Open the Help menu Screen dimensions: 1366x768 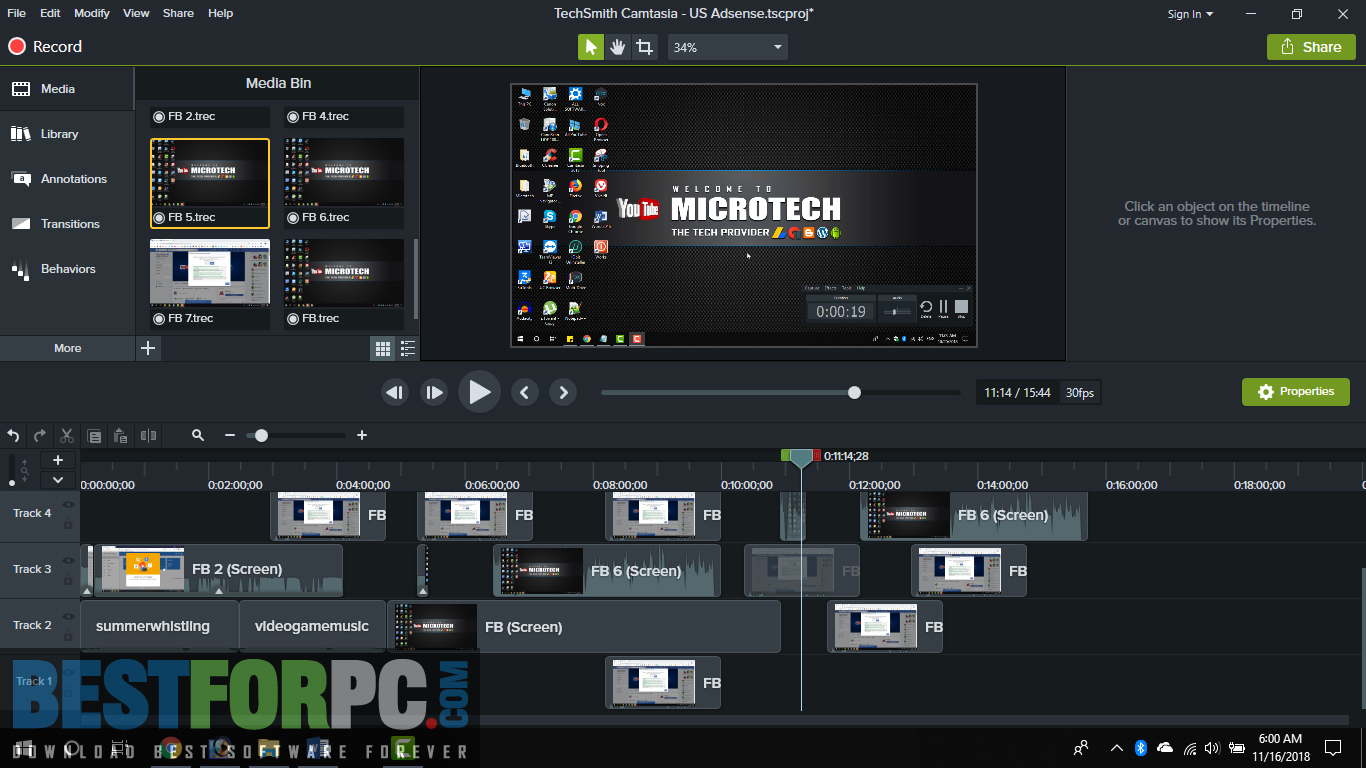tap(220, 13)
